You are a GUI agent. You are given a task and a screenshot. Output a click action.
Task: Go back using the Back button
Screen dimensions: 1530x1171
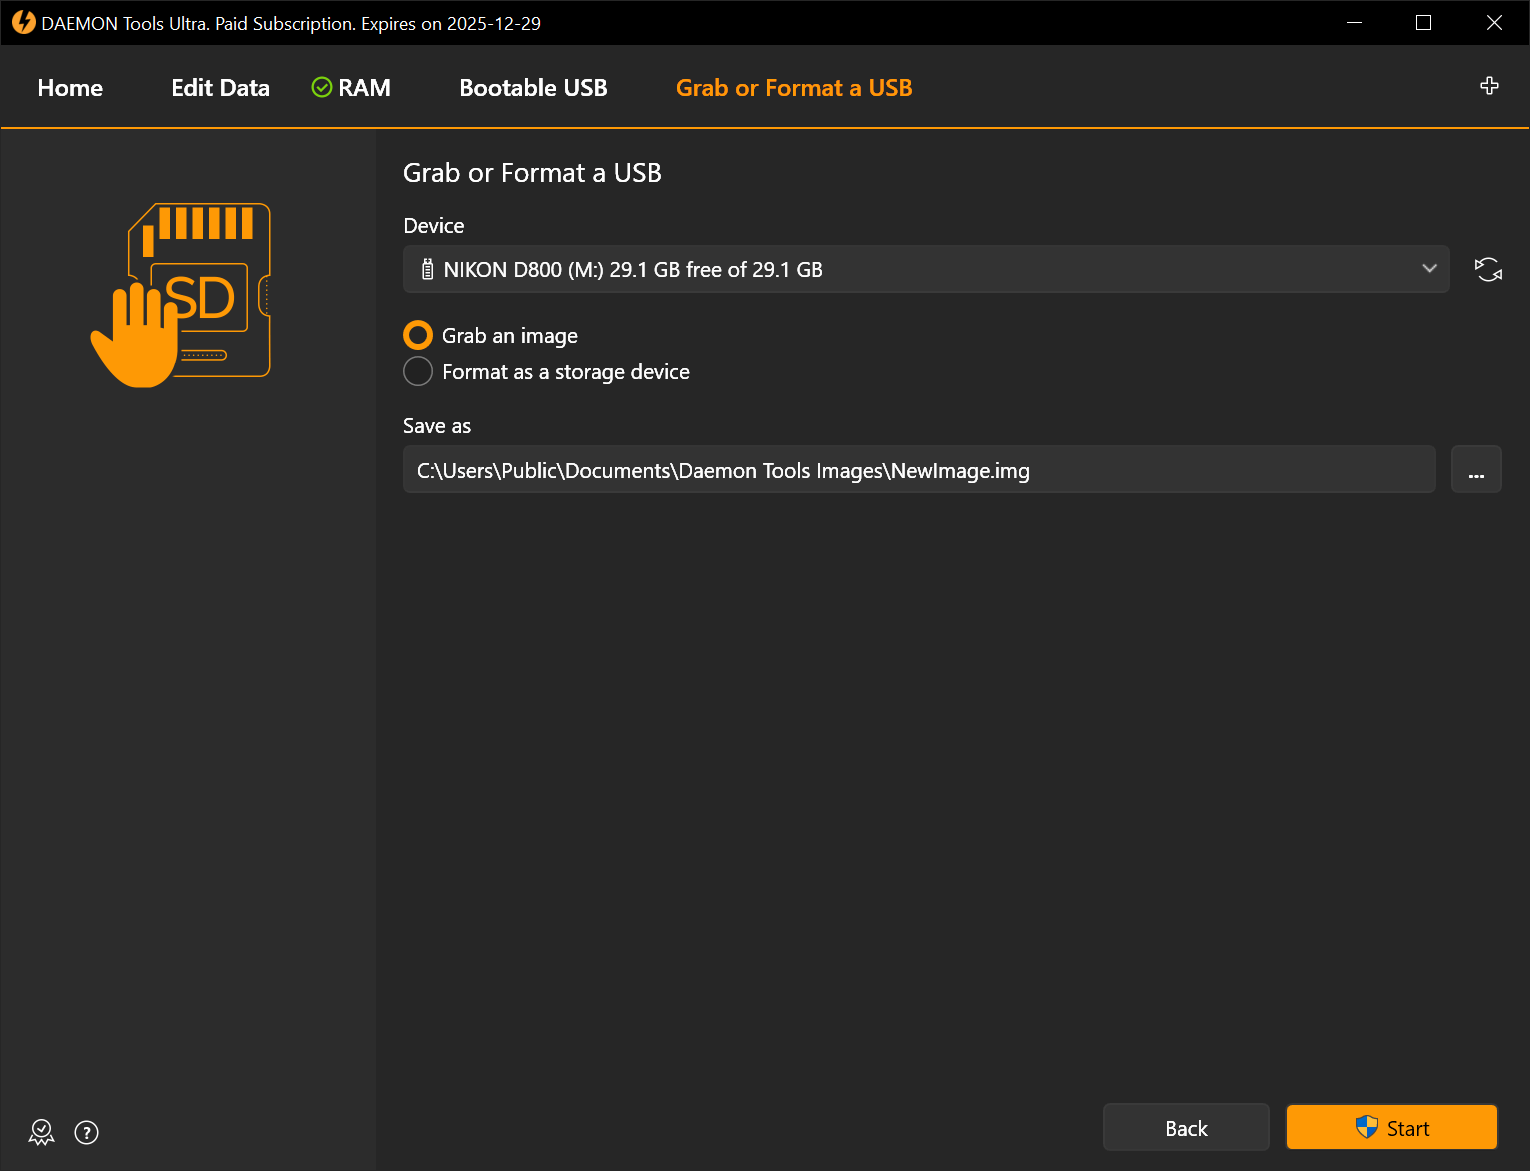click(x=1186, y=1127)
